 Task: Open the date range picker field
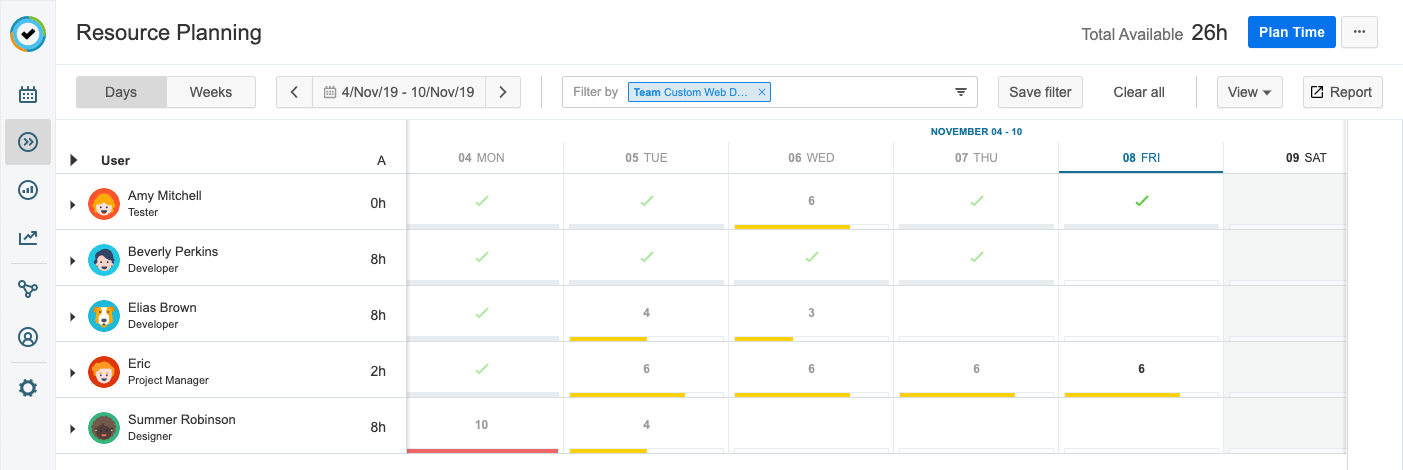399,92
